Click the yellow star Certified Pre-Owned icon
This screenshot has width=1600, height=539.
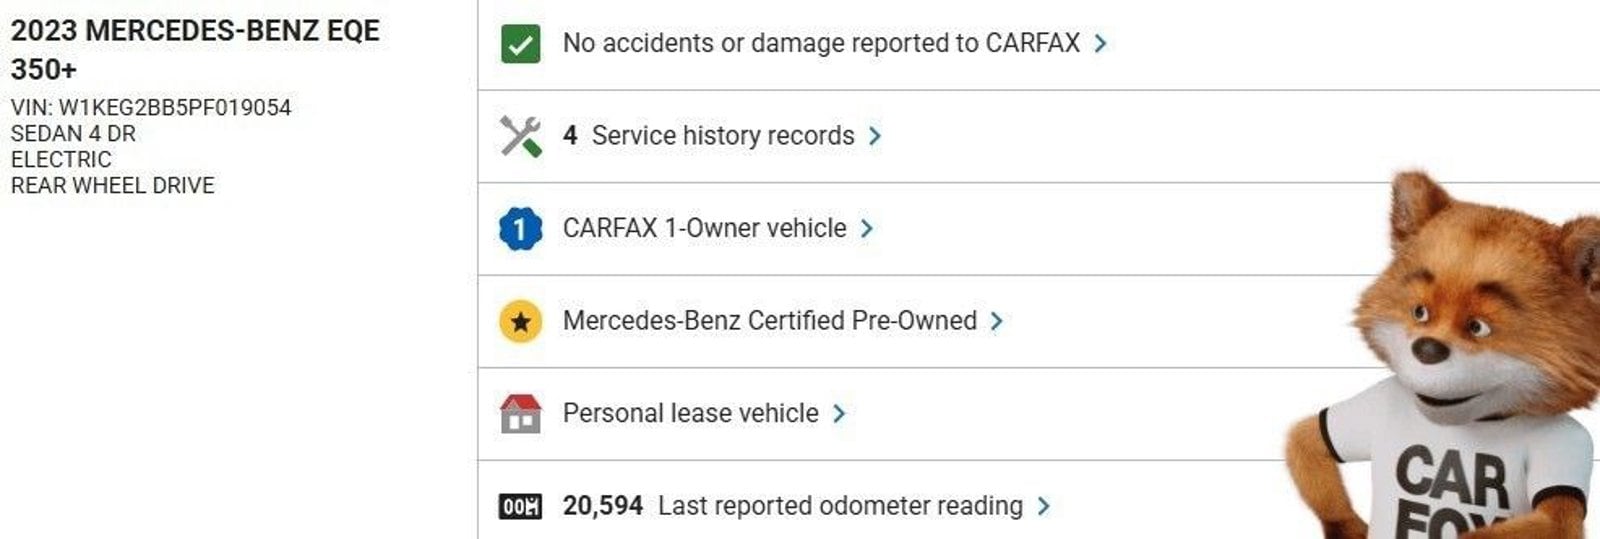tap(520, 321)
